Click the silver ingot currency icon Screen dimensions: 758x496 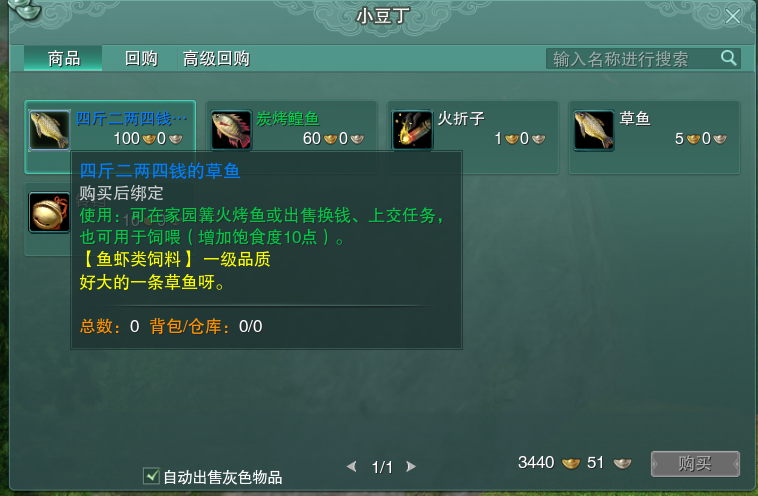point(622,463)
